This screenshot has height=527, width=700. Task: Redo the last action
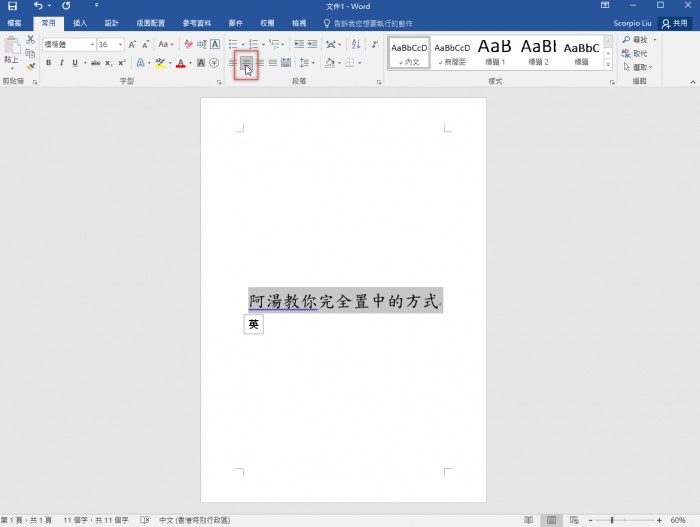pyautogui.click(x=66, y=6)
